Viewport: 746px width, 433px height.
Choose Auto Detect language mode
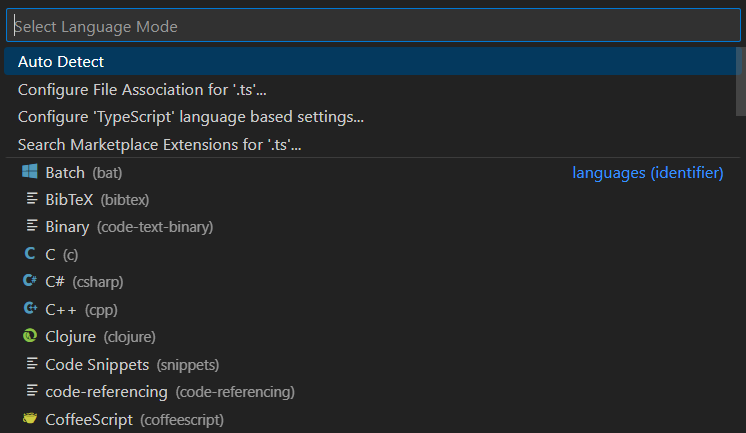click(61, 62)
